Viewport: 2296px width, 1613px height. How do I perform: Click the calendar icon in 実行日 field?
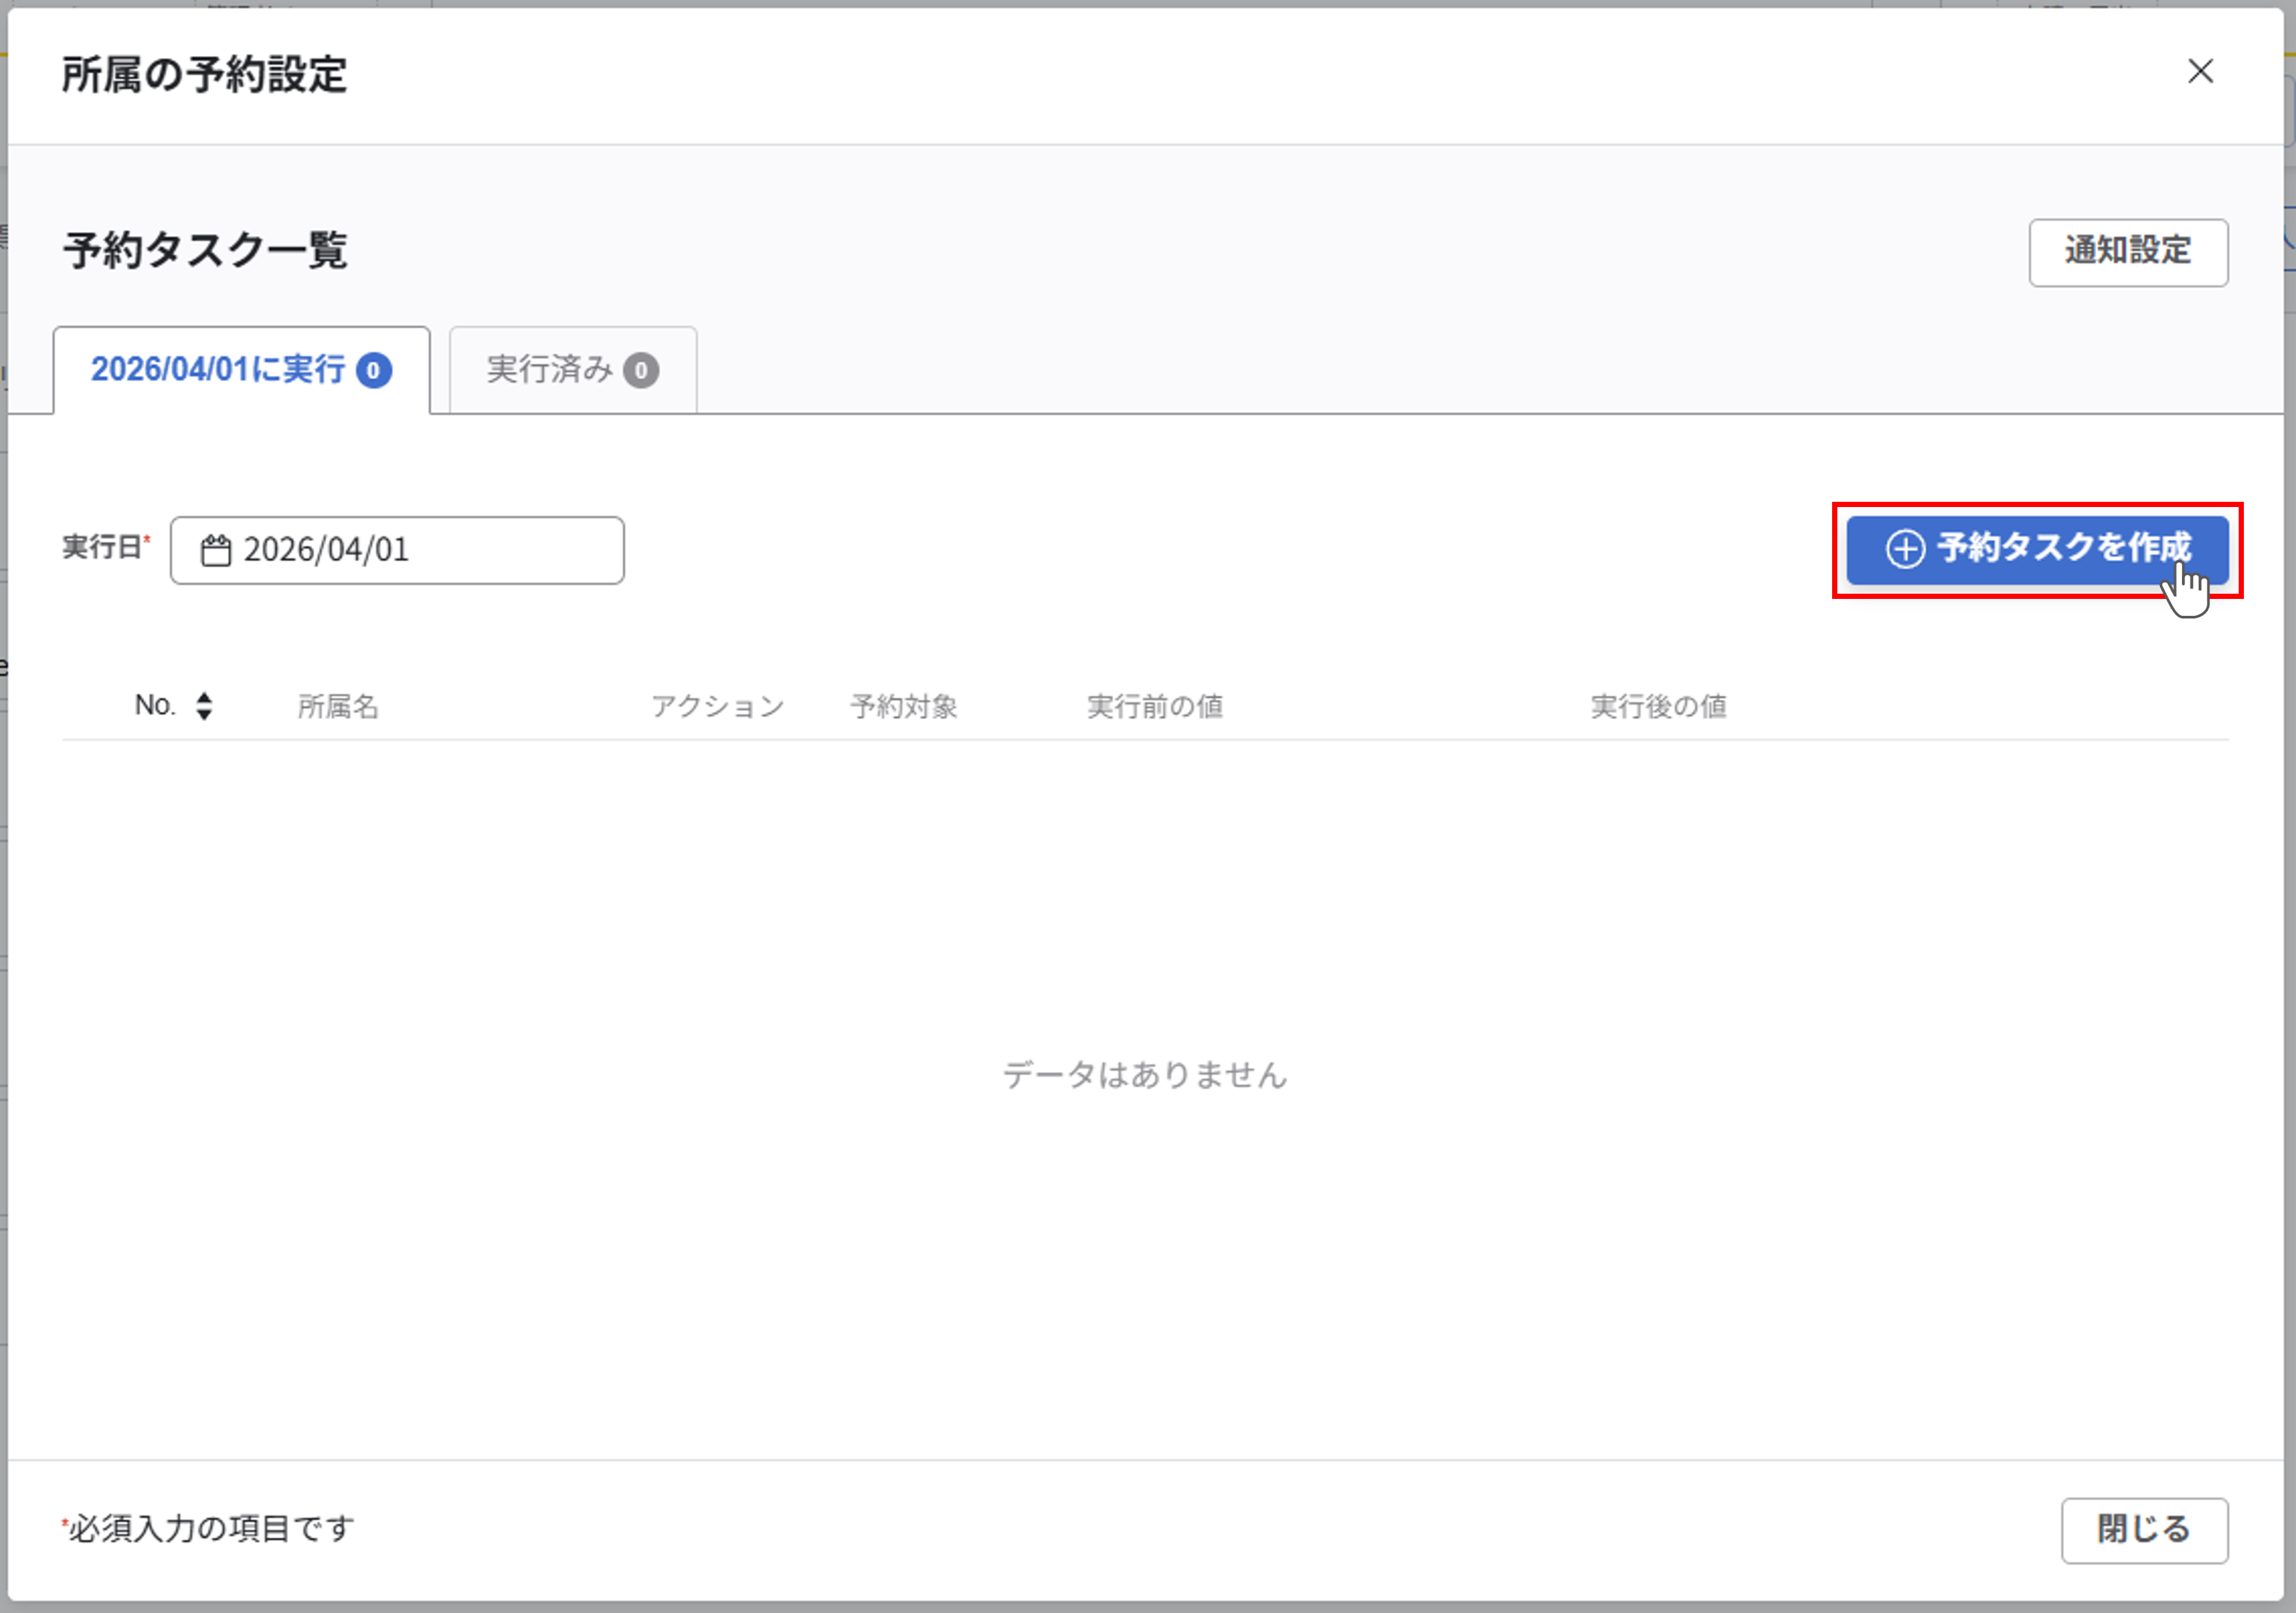(x=215, y=550)
